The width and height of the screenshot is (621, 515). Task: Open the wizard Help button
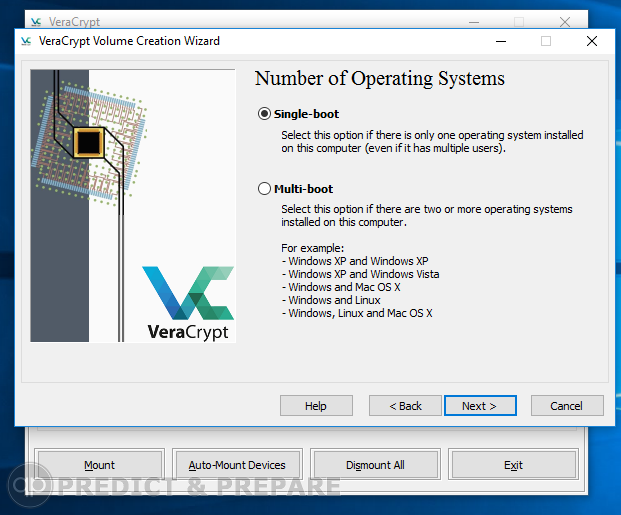(x=316, y=406)
